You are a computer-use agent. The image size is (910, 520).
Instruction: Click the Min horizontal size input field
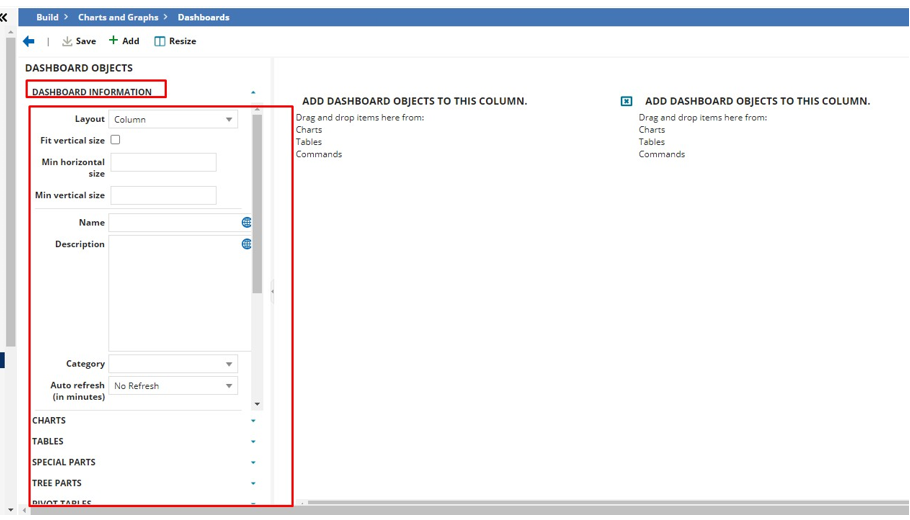163,162
